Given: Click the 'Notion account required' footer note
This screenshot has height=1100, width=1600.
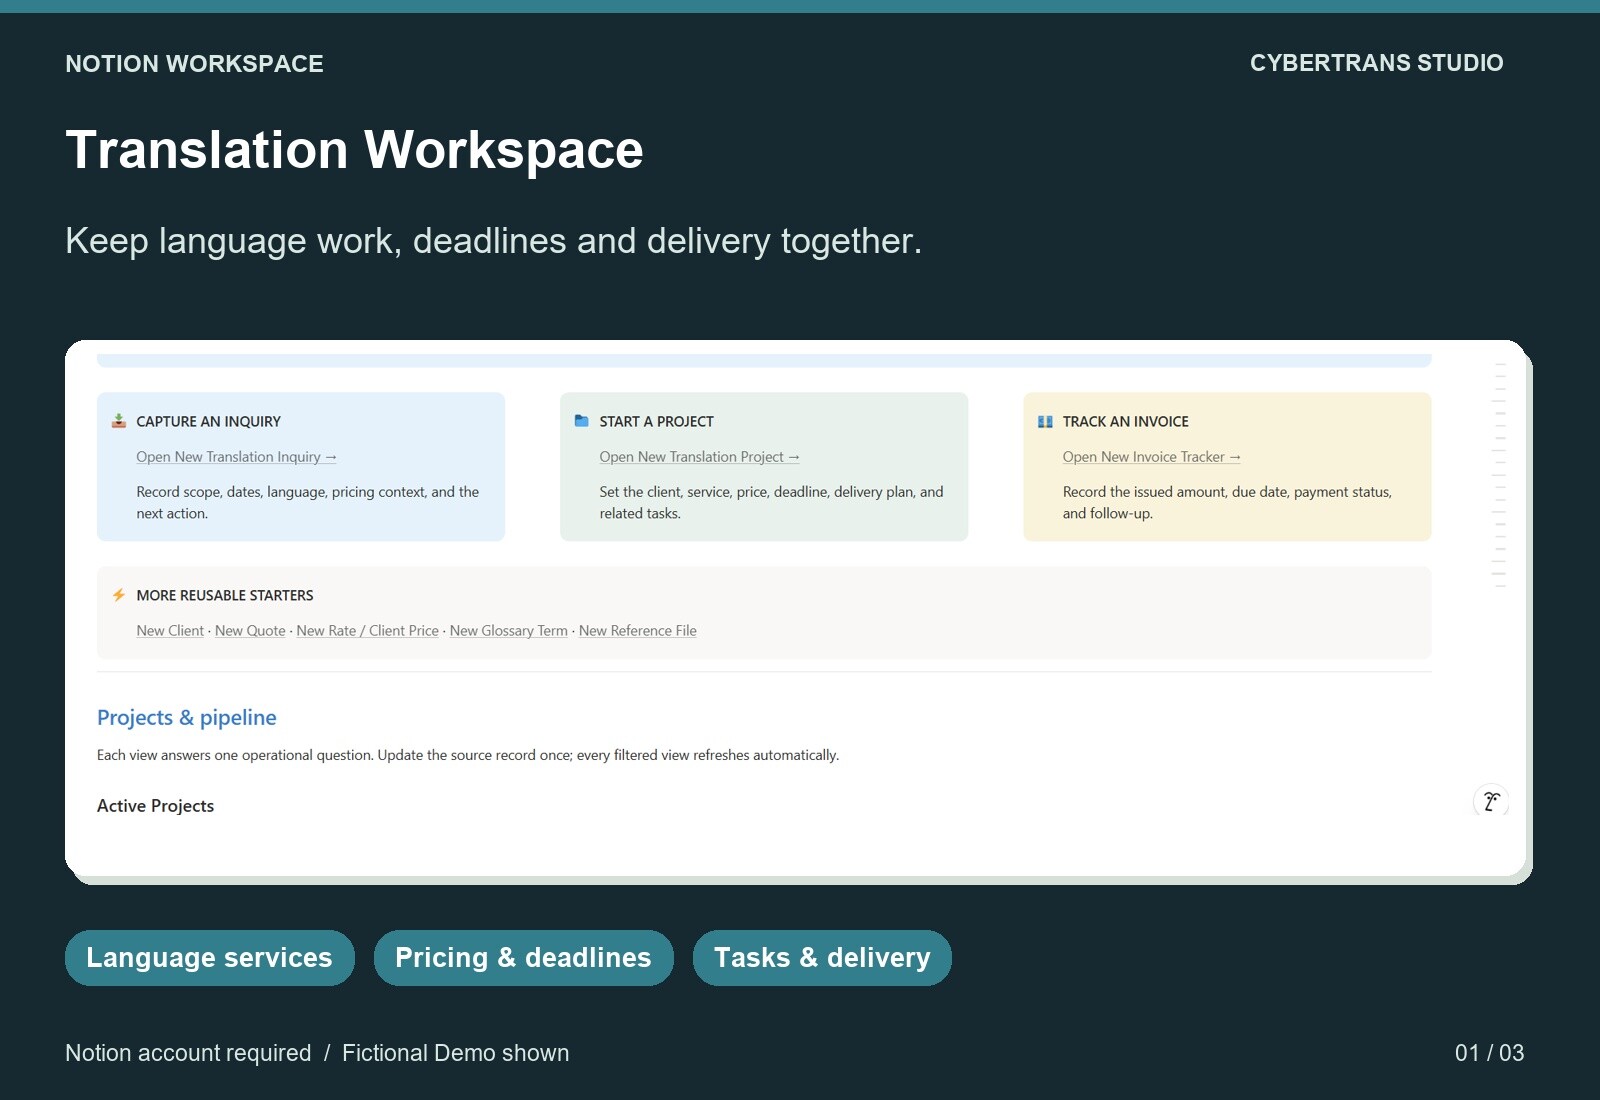Looking at the screenshot, I should (x=188, y=1053).
